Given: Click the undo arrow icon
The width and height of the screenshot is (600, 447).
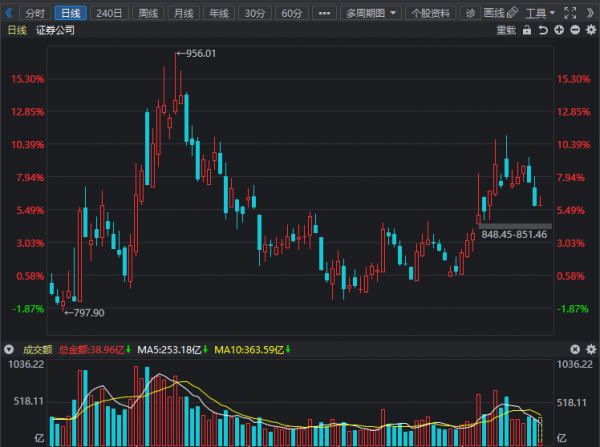Looking at the screenshot, I should [x=542, y=31].
